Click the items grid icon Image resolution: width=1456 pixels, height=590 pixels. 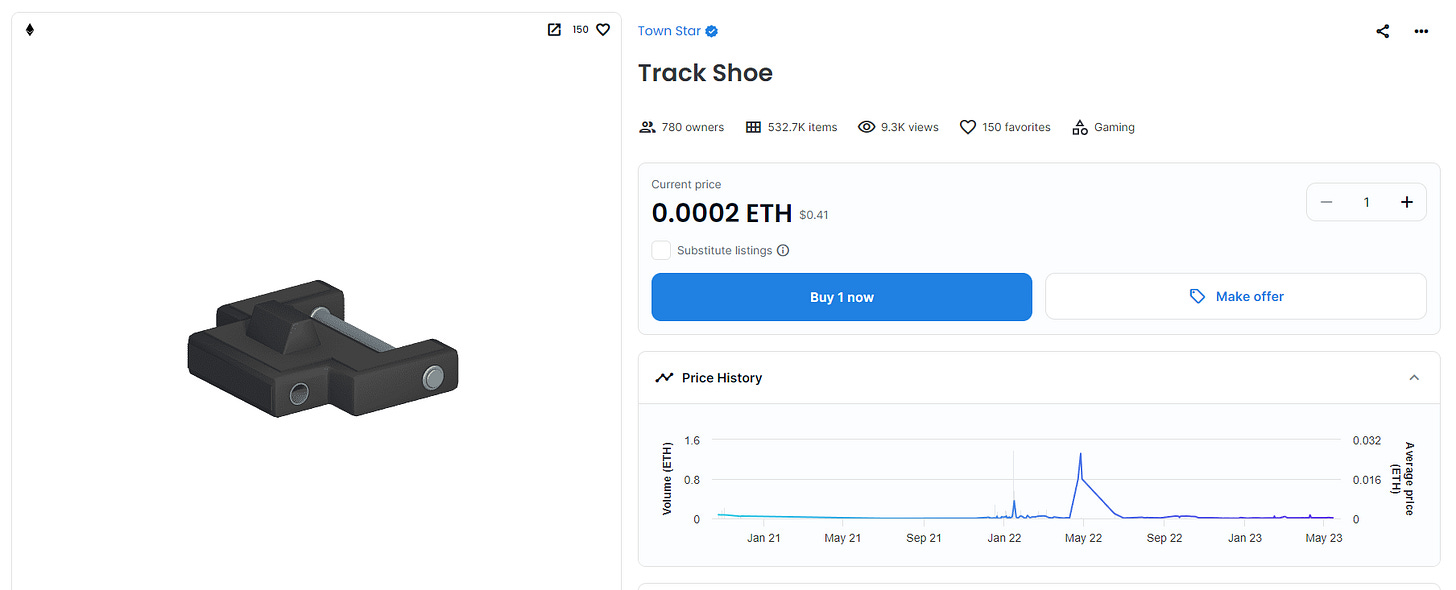point(754,127)
